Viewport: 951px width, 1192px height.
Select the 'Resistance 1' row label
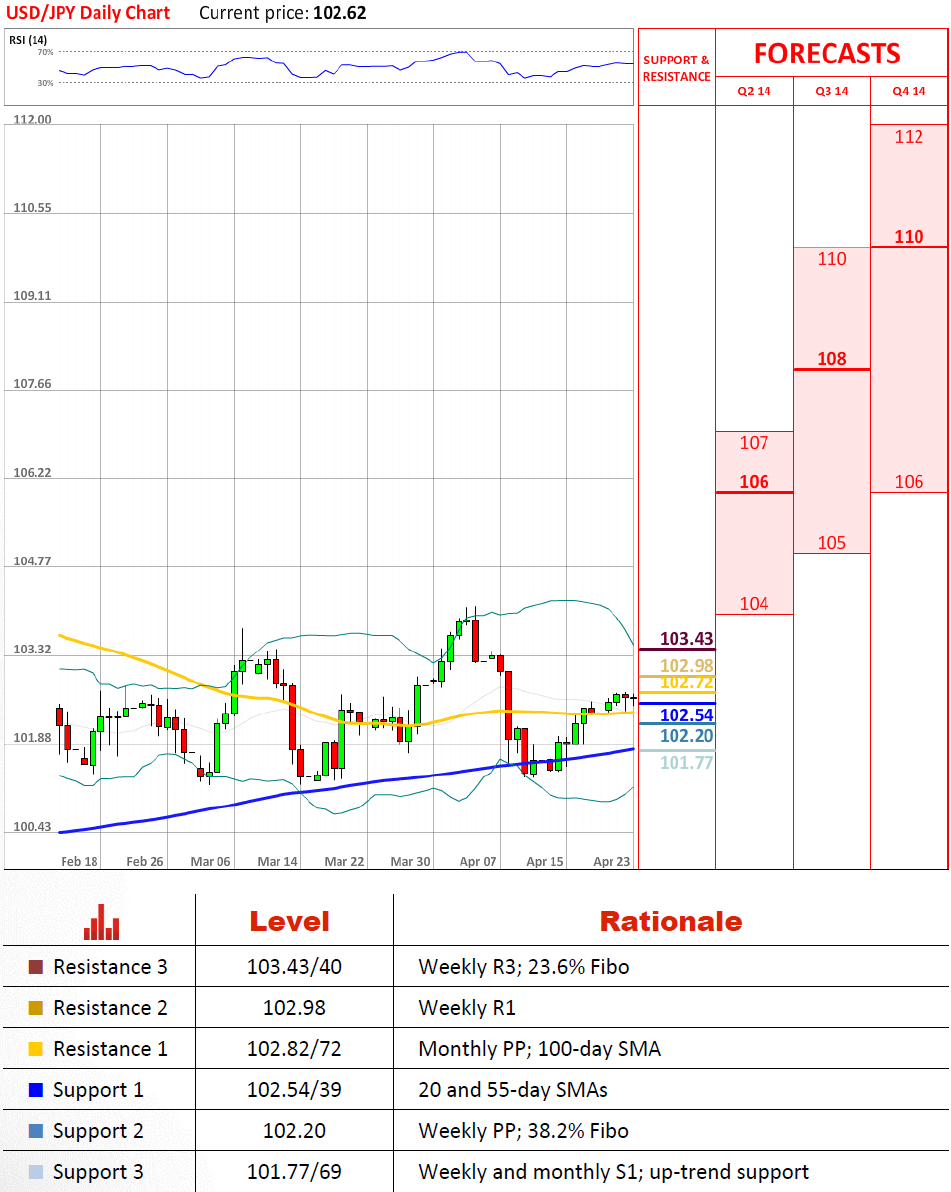tap(110, 1049)
